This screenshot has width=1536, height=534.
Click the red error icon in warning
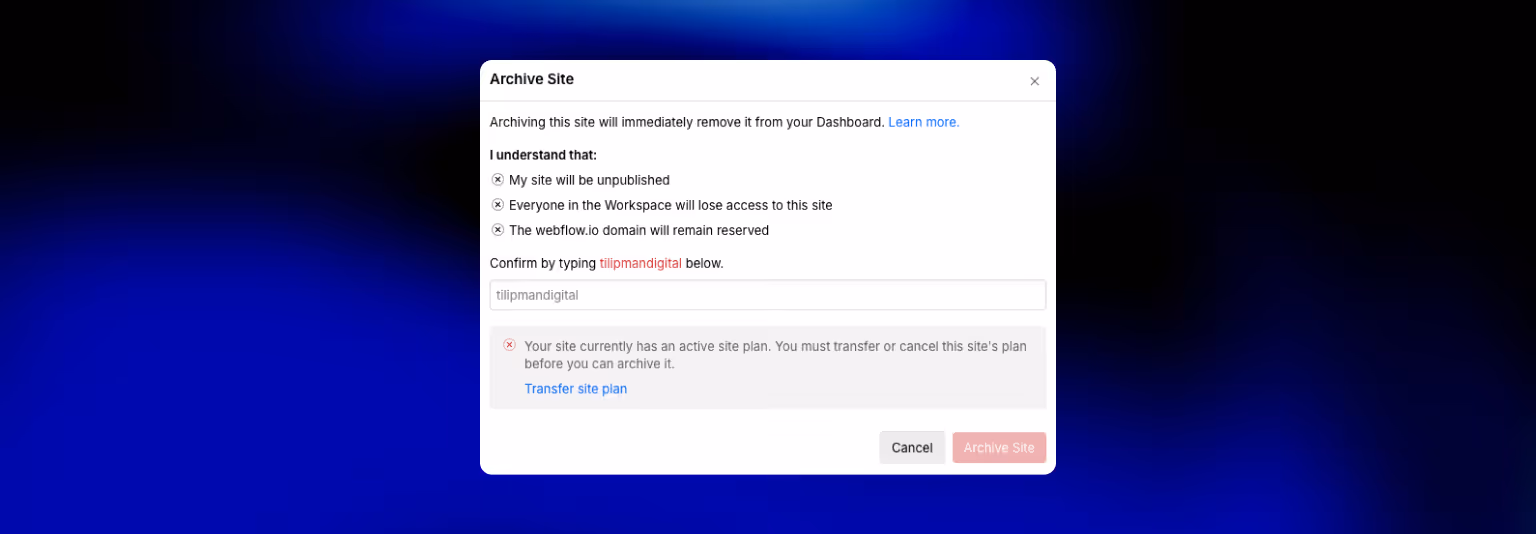pyautogui.click(x=509, y=345)
